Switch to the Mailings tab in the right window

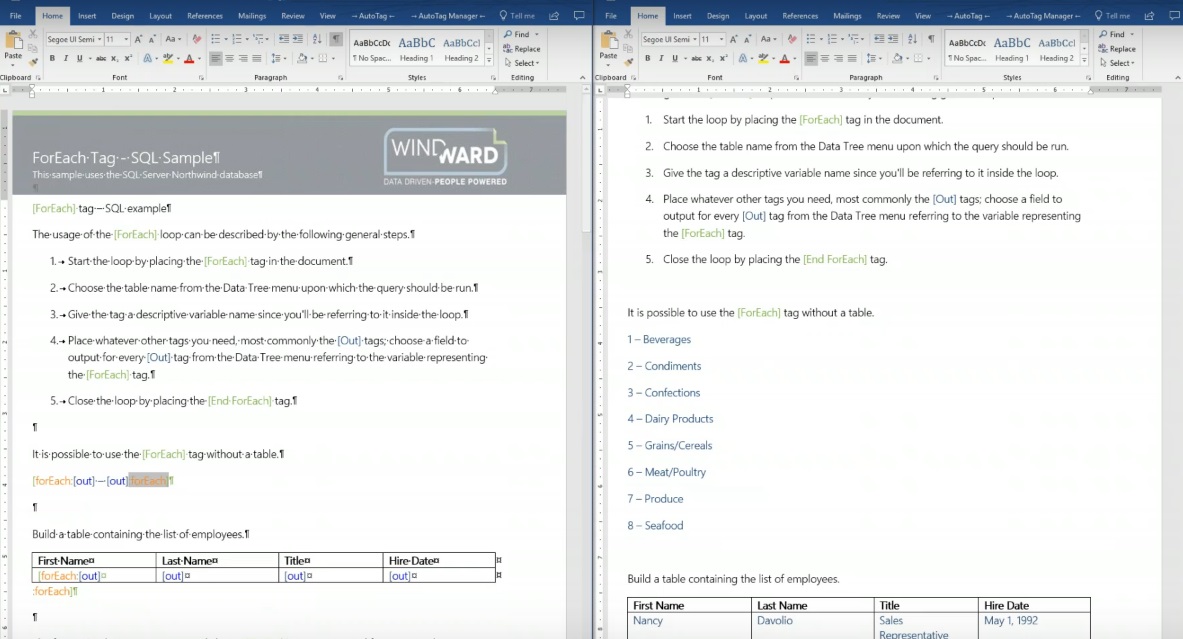[x=847, y=16]
